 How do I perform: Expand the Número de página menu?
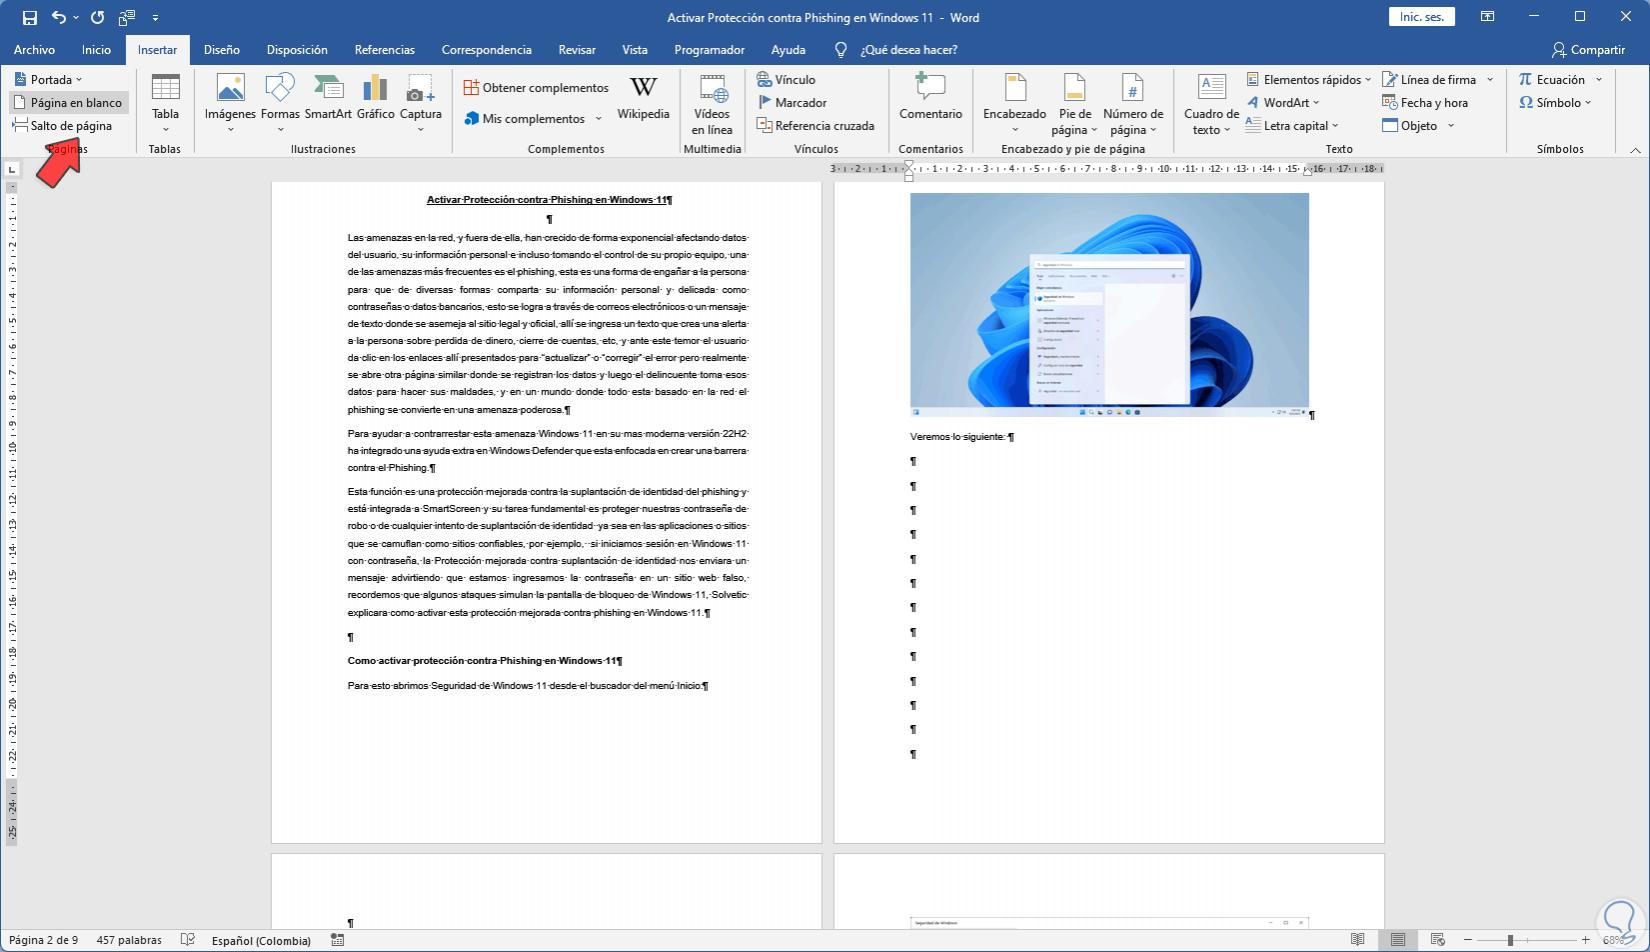click(1133, 104)
